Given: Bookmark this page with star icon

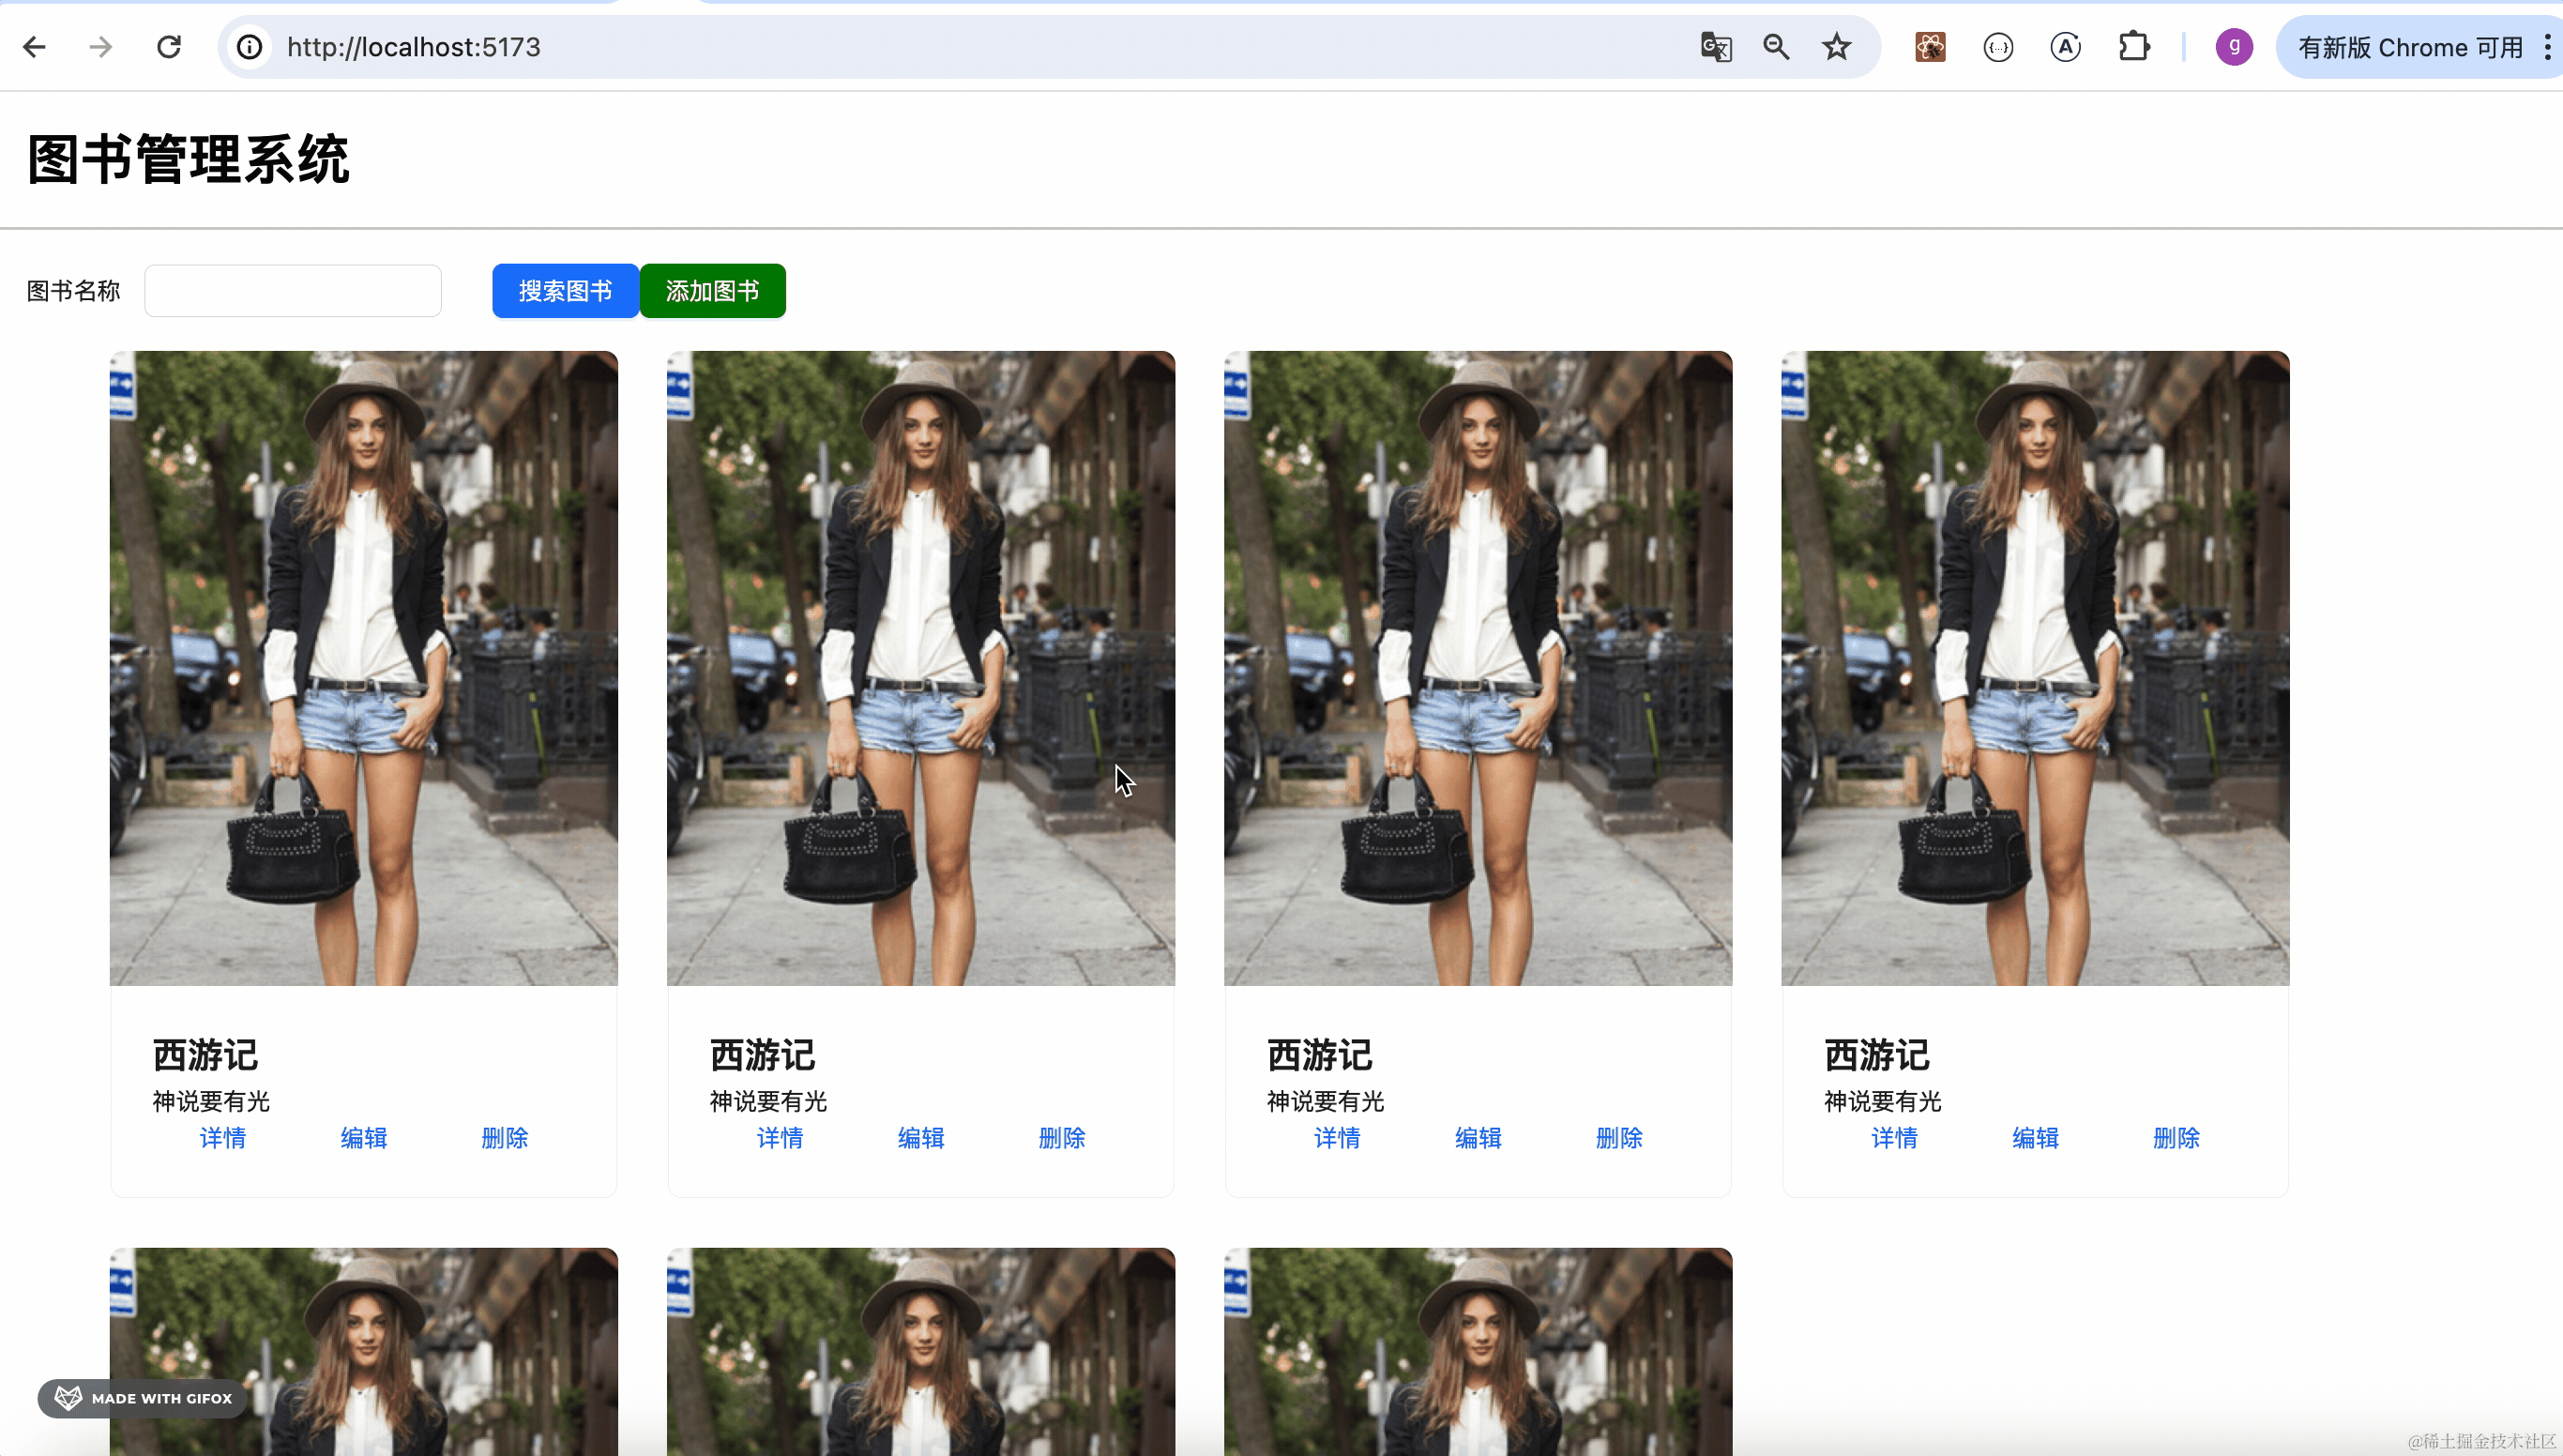Looking at the screenshot, I should [1836, 47].
